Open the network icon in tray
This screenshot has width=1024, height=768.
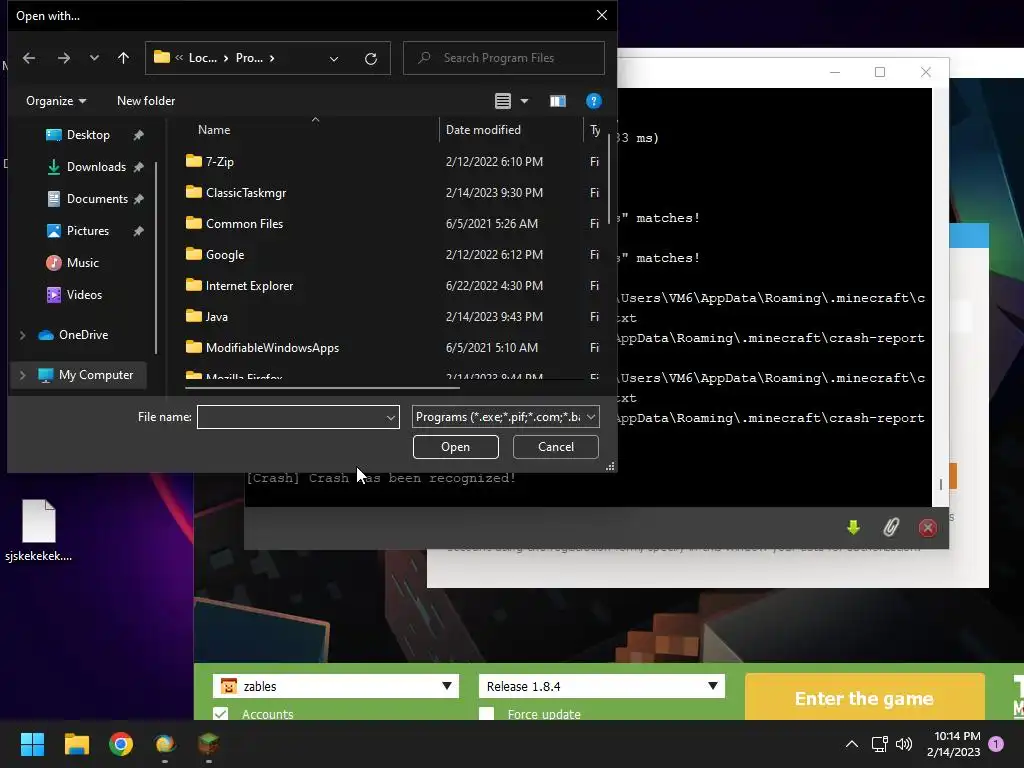(x=879, y=744)
